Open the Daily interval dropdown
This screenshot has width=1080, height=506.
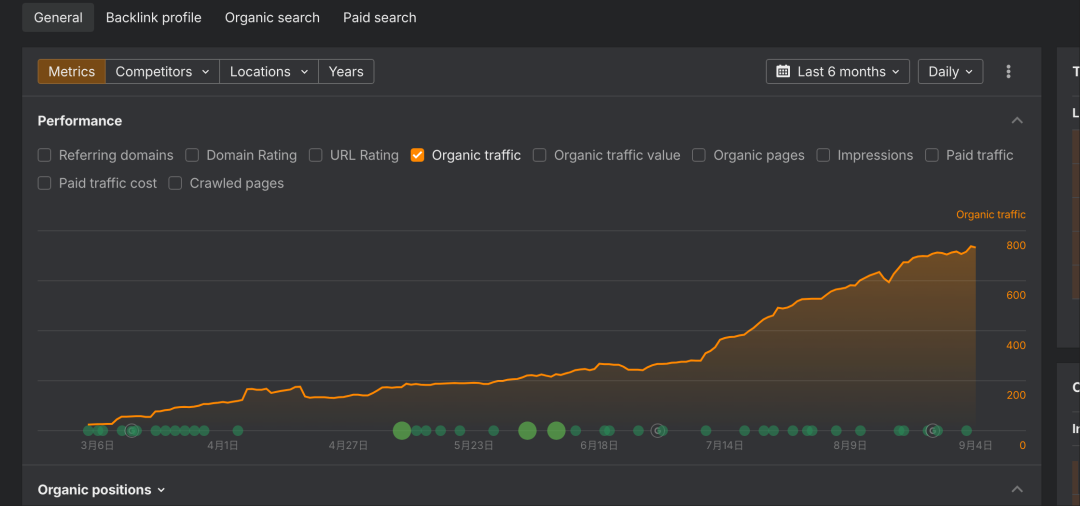tap(950, 72)
